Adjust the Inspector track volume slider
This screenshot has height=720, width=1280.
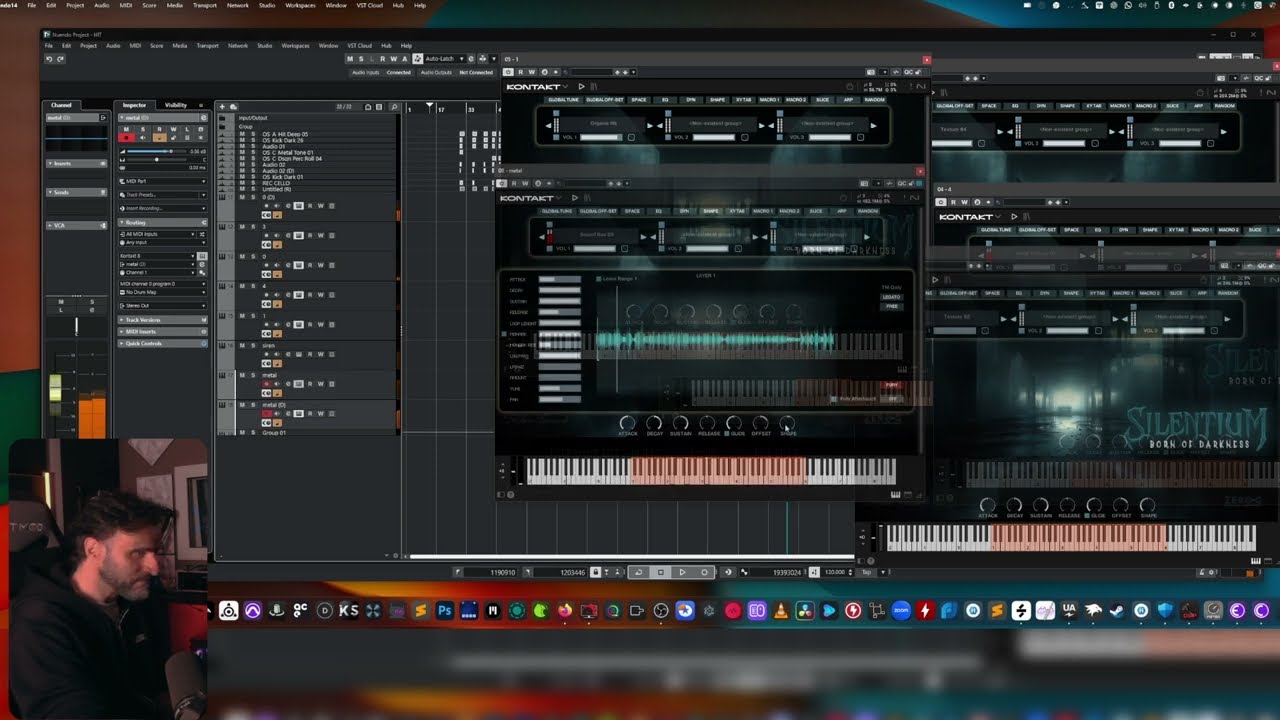tap(157, 151)
